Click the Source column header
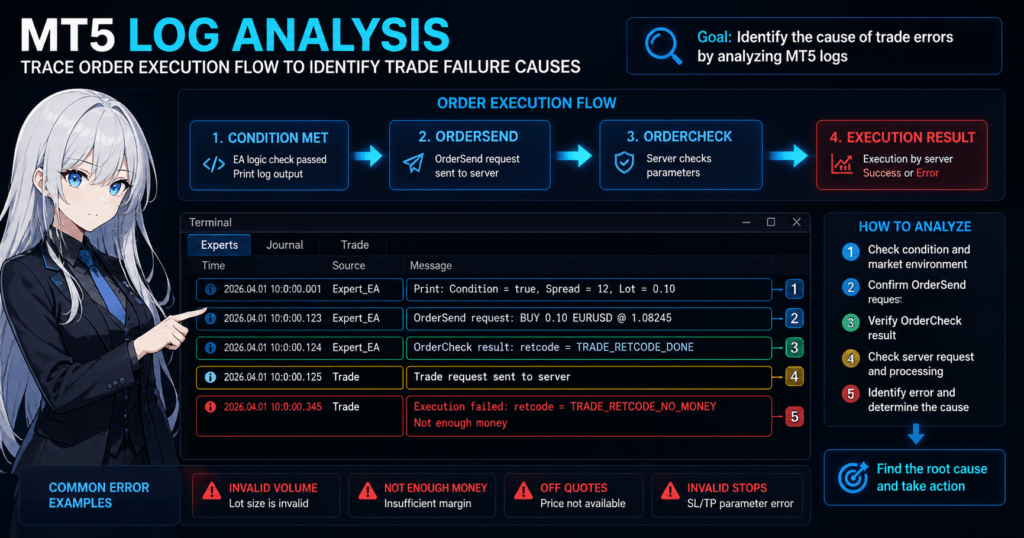The height and width of the screenshot is (538, 1024). 349,266
